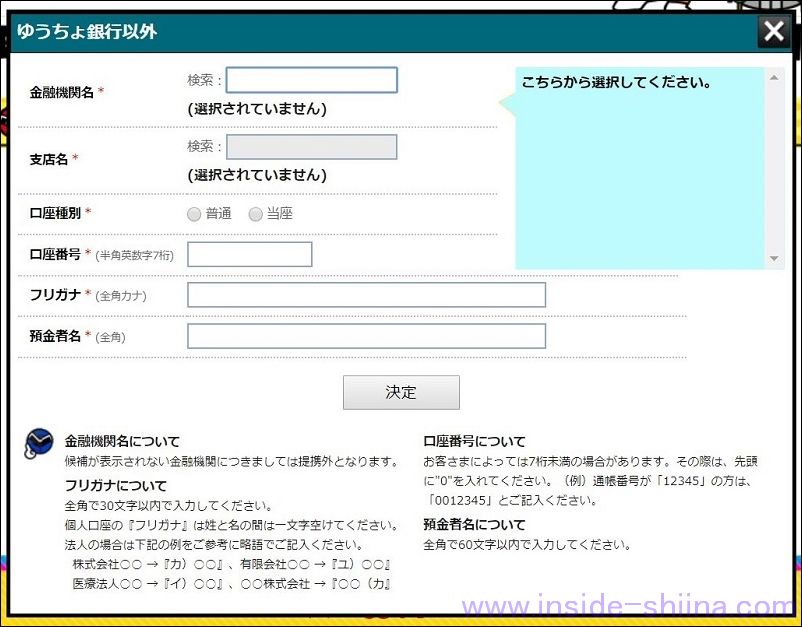Select the 当座 account type radio
This screenshot has width=802, height=627.
pos(255,214)
